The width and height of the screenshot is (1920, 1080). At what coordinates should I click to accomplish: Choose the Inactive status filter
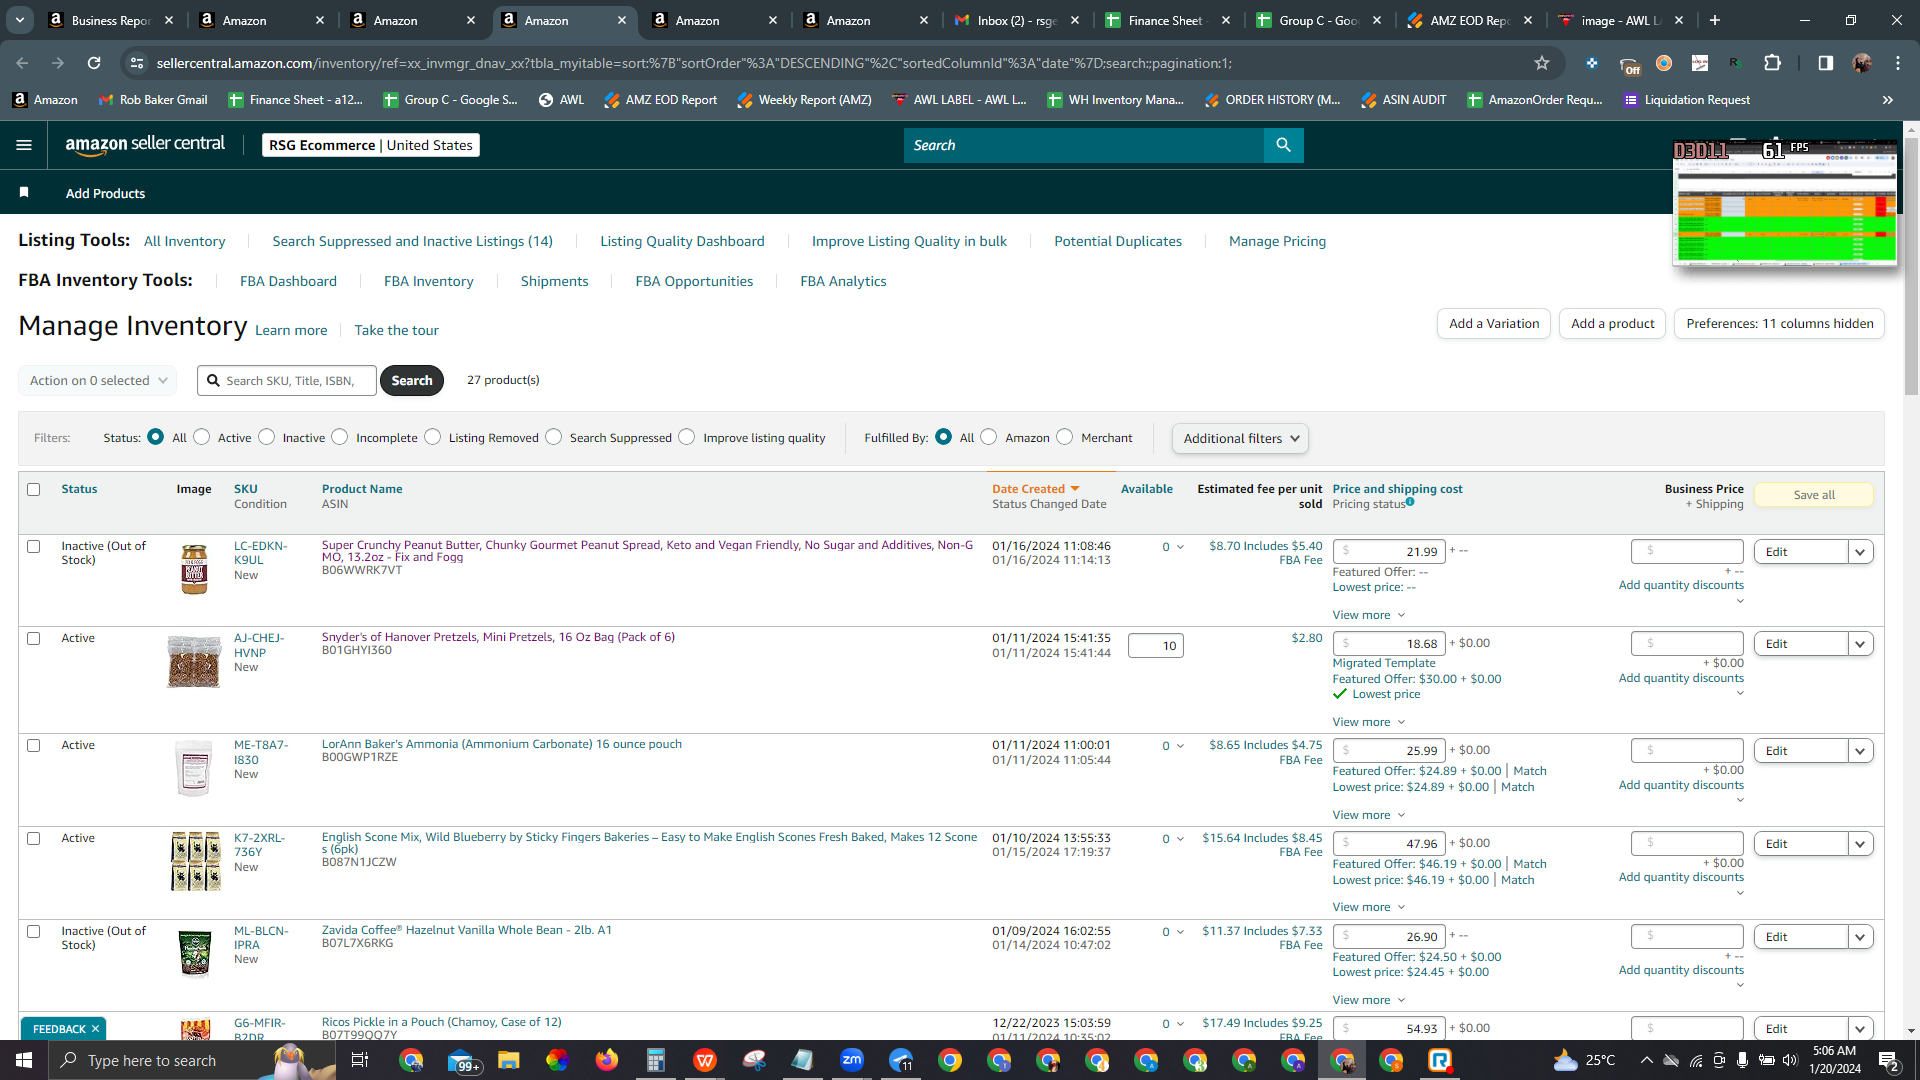267,437
